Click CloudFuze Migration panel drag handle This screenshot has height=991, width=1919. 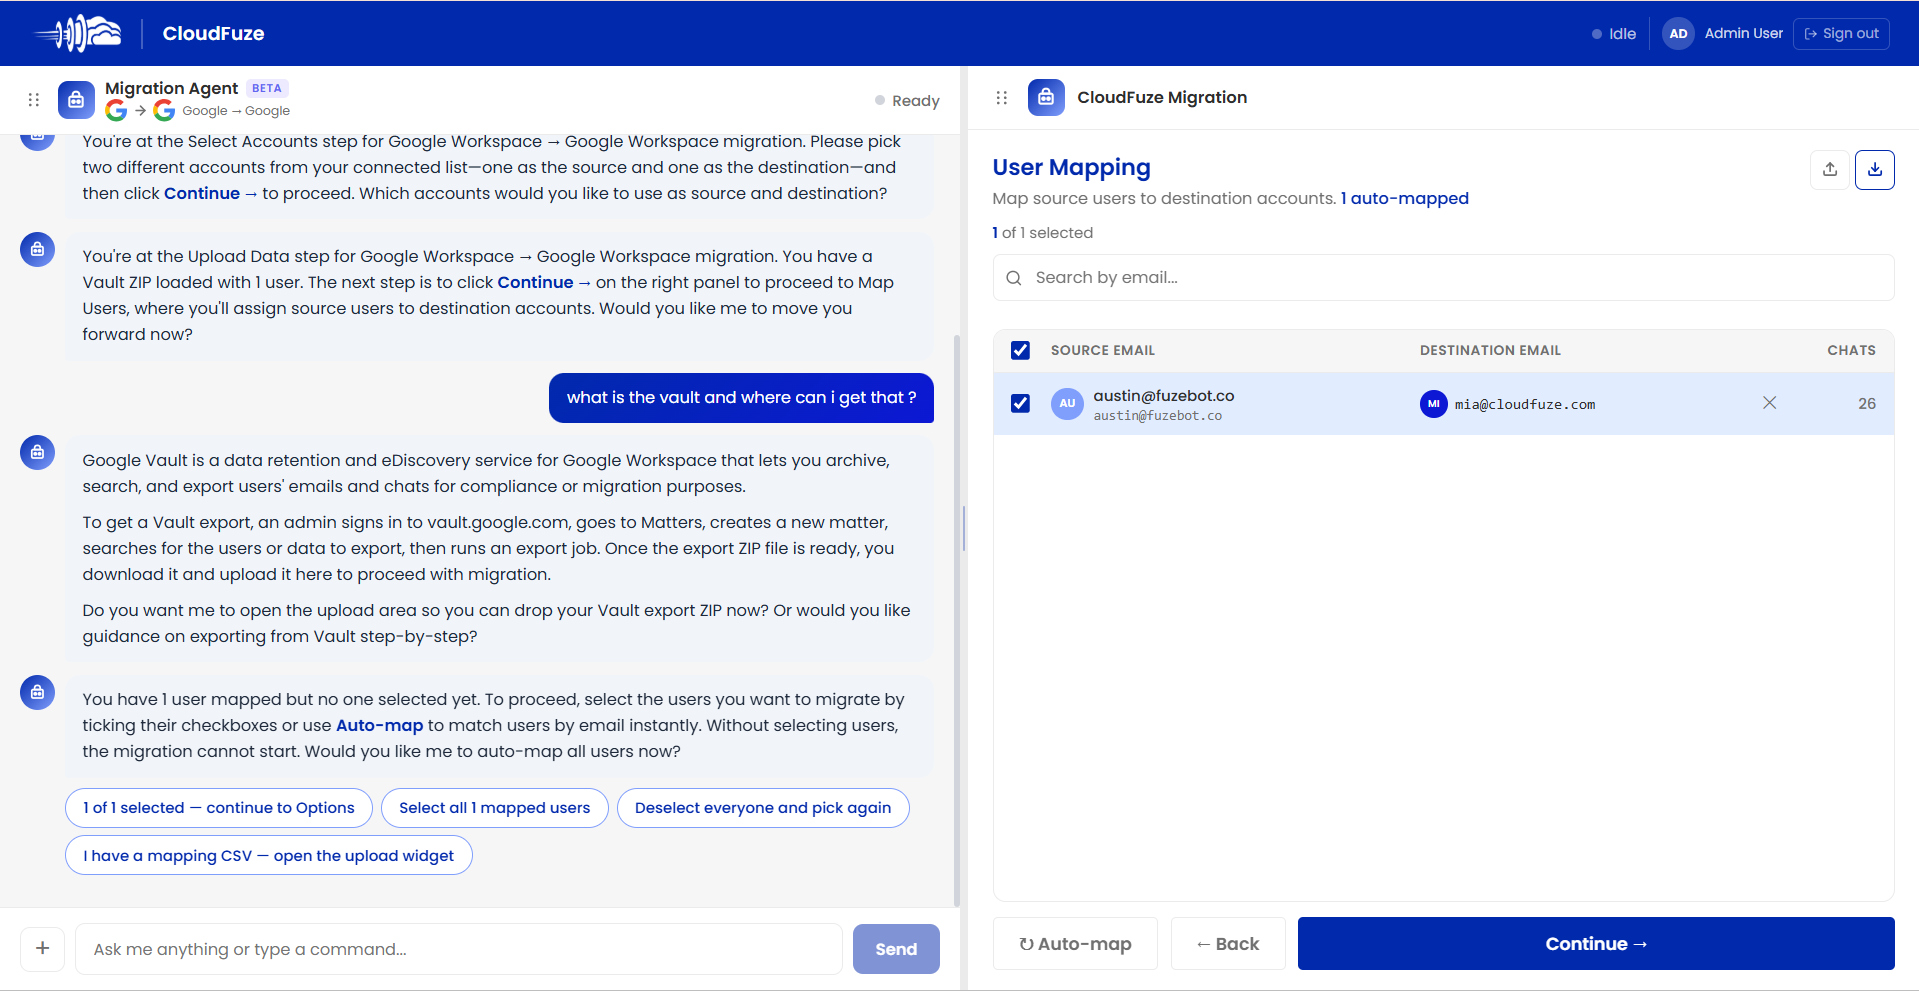pos(1002,98)
